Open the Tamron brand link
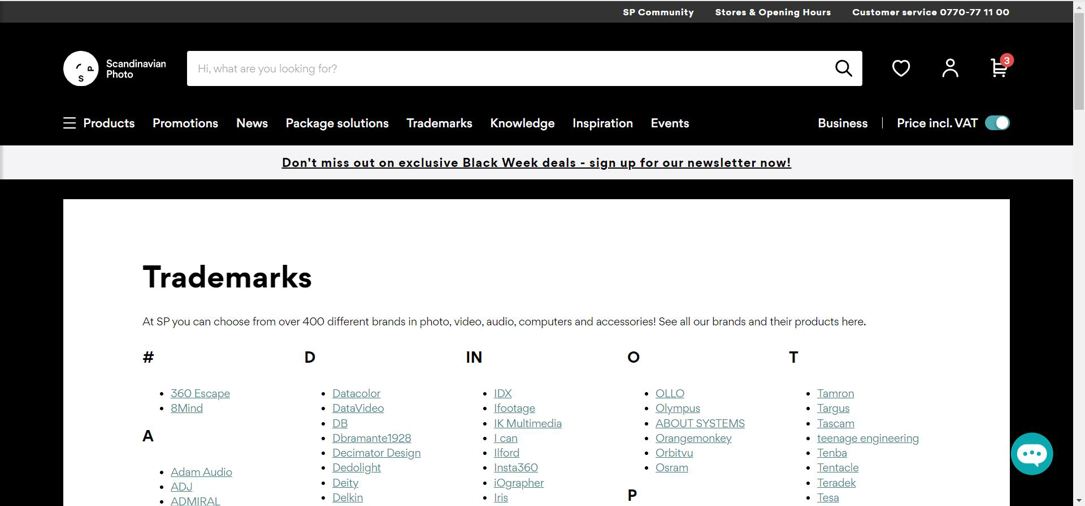Image resolution: width=1085 pixels, height=506 pixels. [x=835, y=393]
